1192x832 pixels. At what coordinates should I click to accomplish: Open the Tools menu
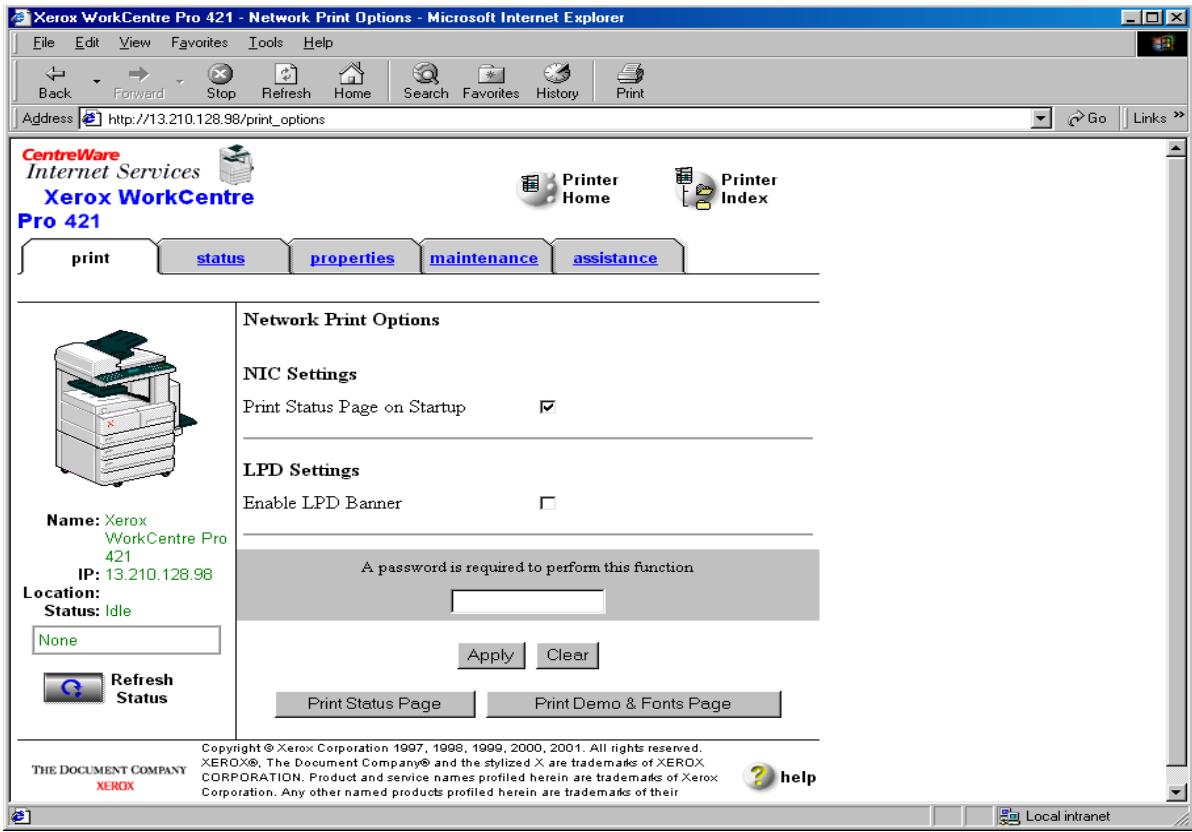[x=265, y=43]
